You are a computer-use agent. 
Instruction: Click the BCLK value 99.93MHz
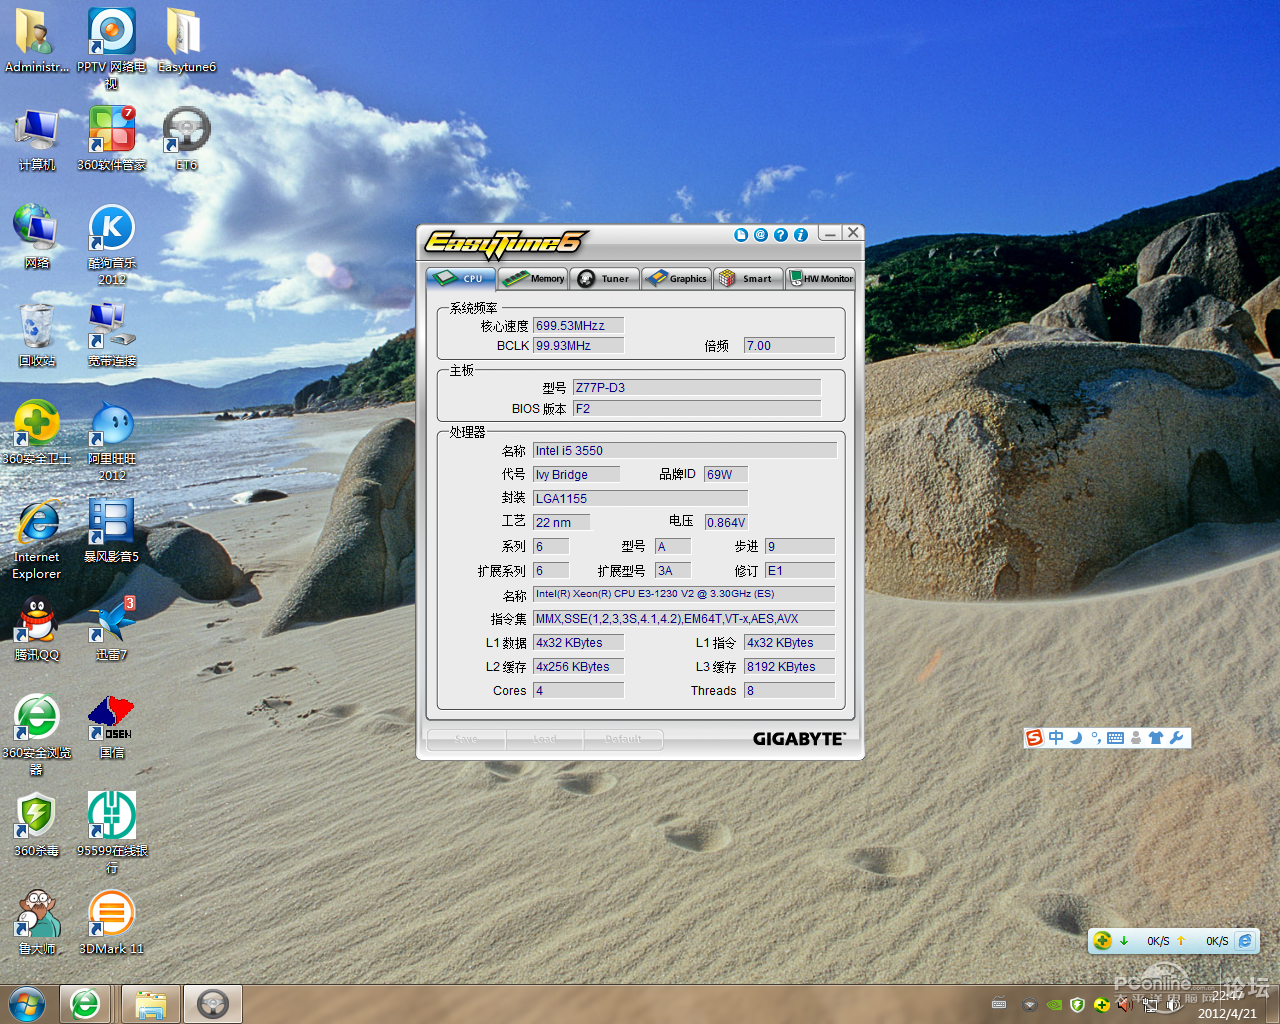pos(578,345)
